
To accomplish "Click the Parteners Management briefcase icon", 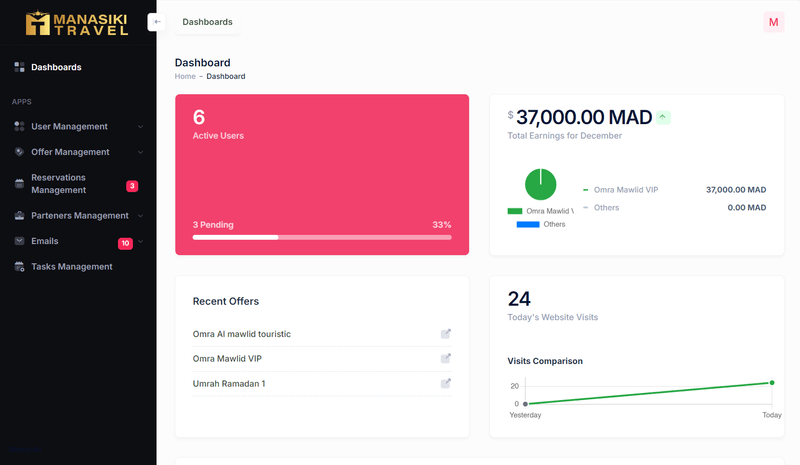I will [x=20, y=215].
